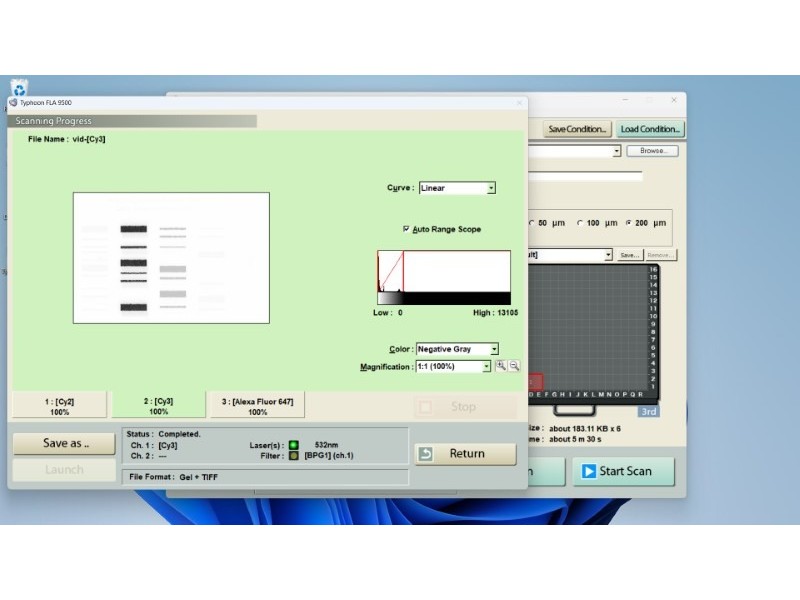Image resolution: width=800 pixels, height=600 pixels.
Task: Click the scanned gel preview image
Action: [171, 258]
